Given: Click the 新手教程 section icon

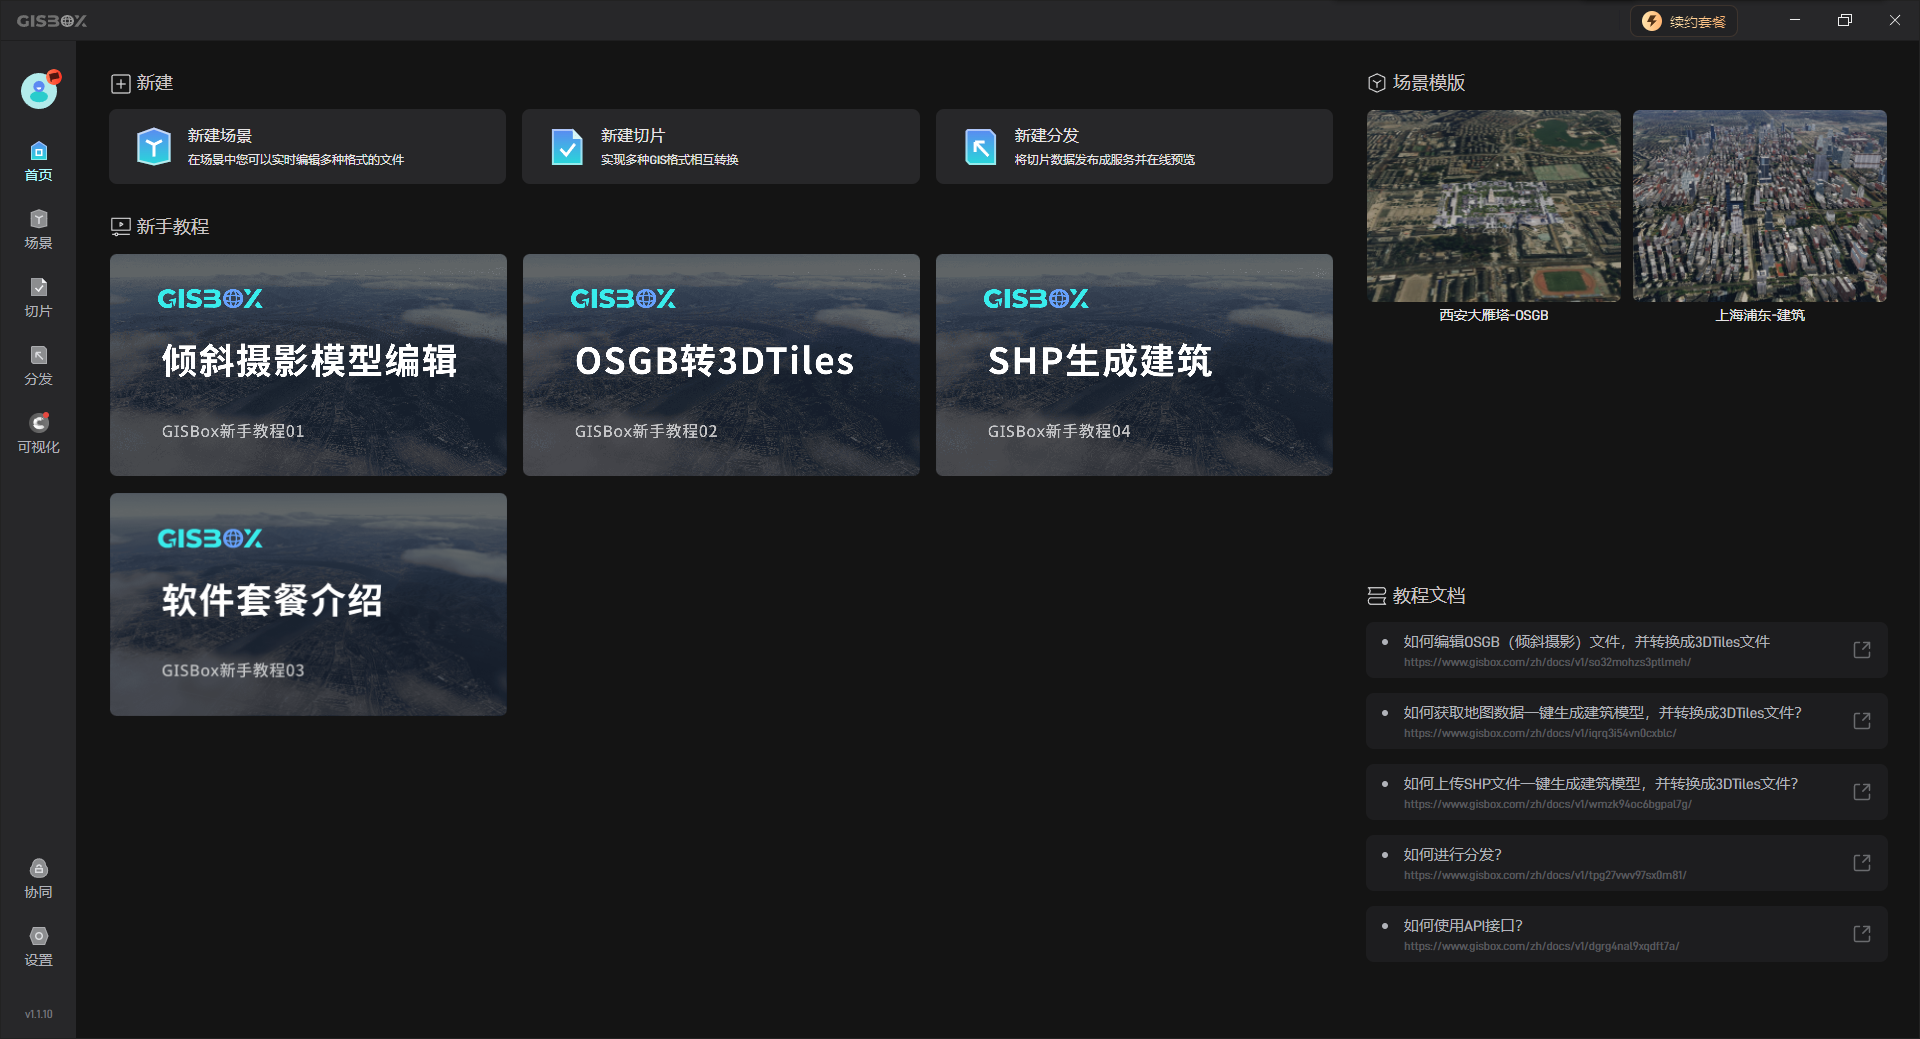Looking at the screenshot, I should (x=121, y=227).
